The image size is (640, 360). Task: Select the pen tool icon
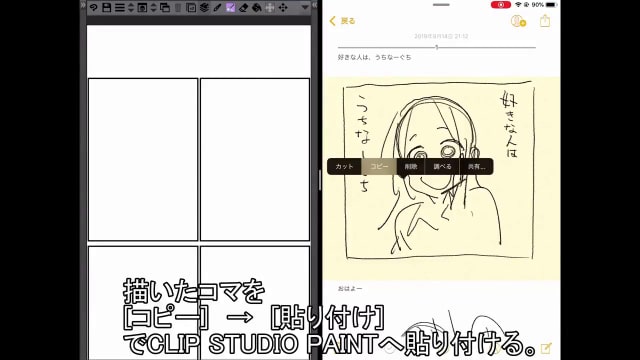(217, 7)
